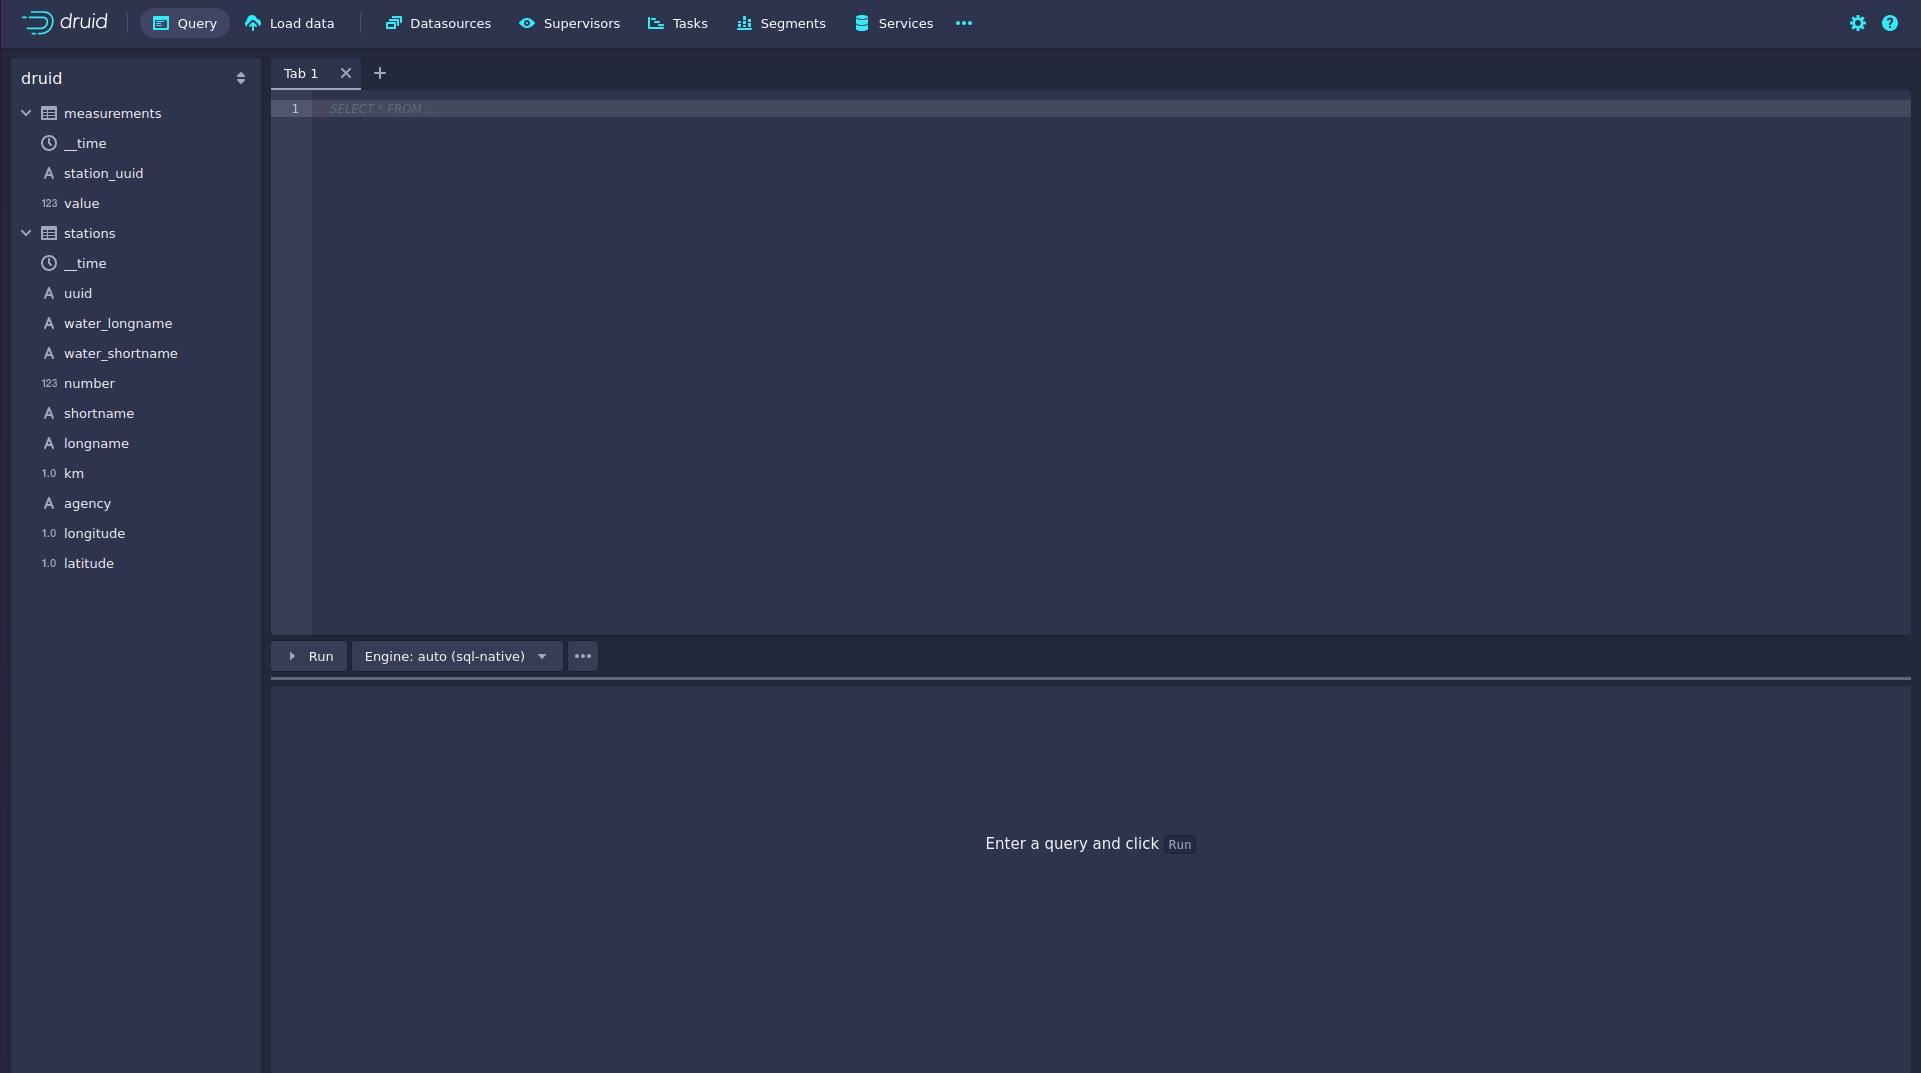
Task: Run the current query
Action: click(310, 656)
